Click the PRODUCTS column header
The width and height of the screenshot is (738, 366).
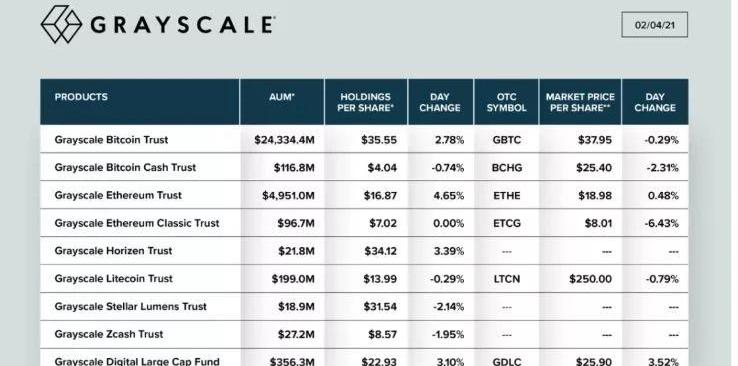click(81, 97)
